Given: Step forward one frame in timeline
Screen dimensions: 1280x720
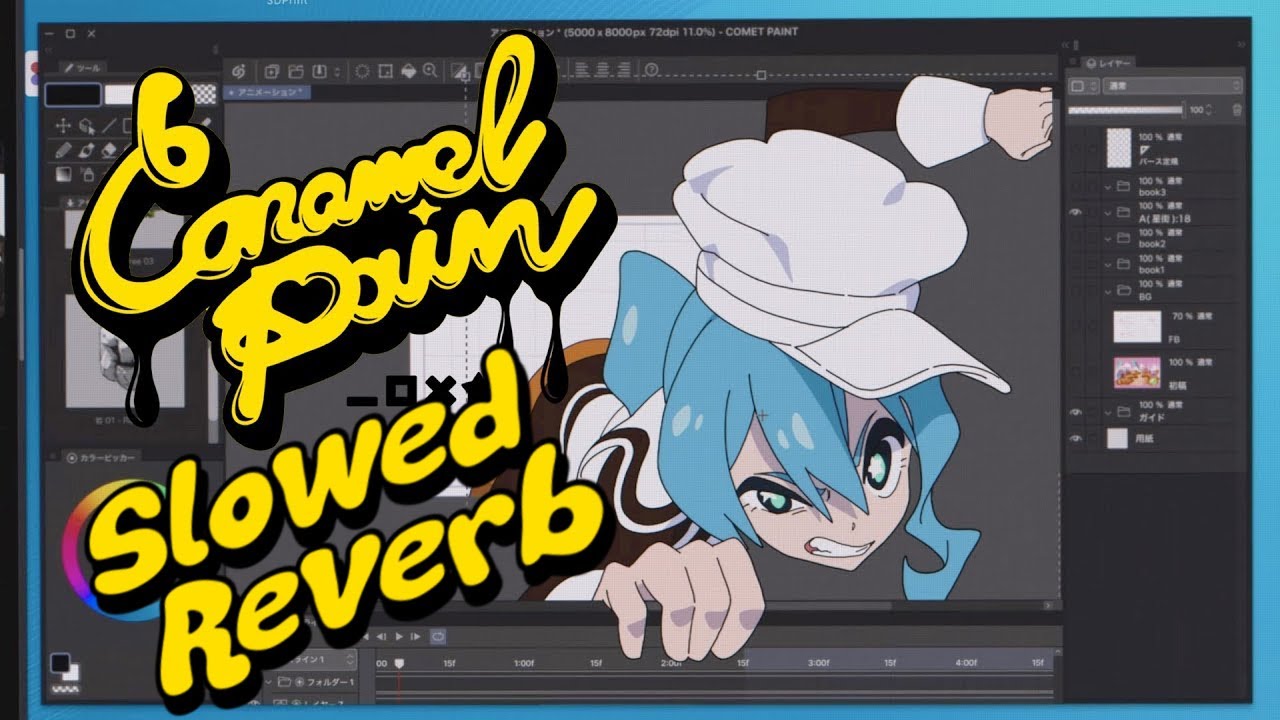Looking at the screenshot, I should pos(416,636).
